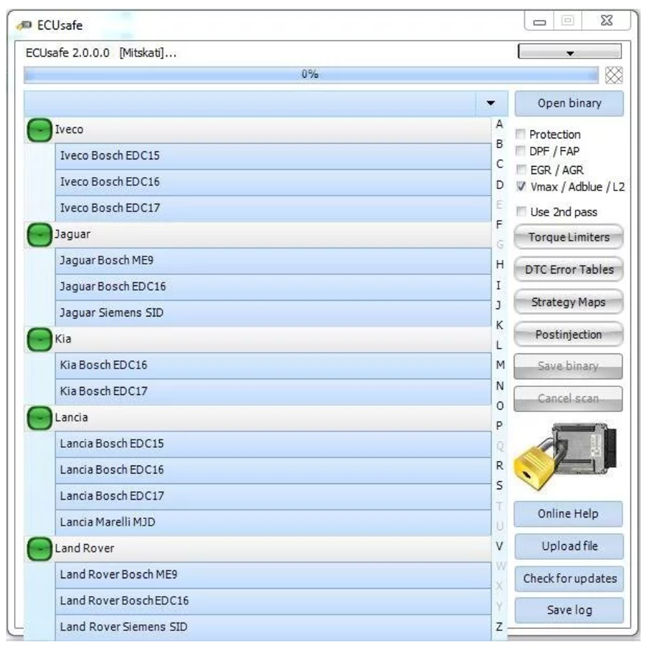Viewport: 650px width, 650px height.
Task: Select Jaguar Bosch ME9
Action: click(x=273, y=261)
